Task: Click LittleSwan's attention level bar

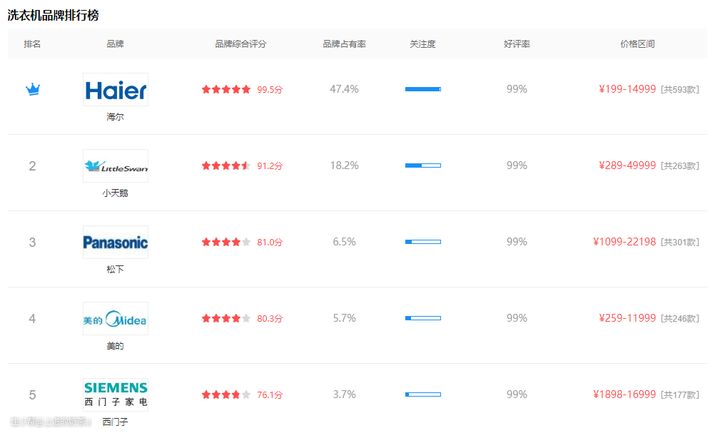Action: [423, 165]
